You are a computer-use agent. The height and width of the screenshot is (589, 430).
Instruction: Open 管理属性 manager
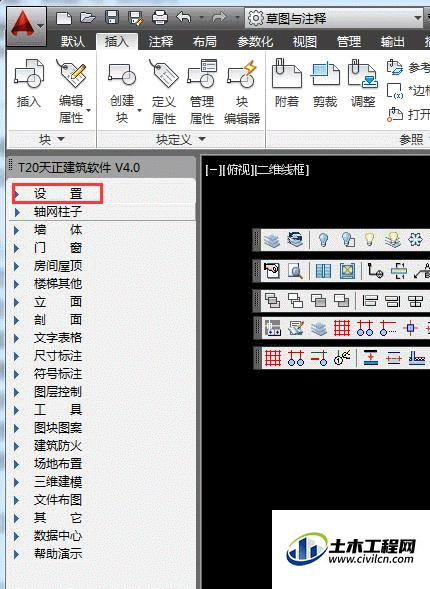(x=202, y=92)
